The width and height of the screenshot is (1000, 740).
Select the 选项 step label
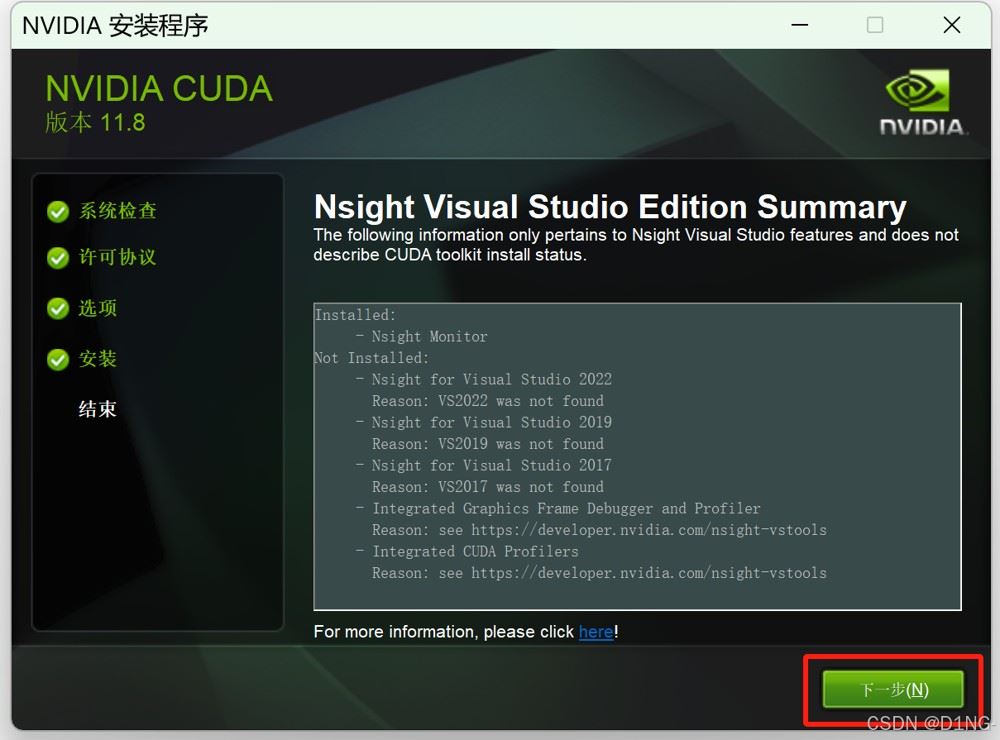point(98,308)
